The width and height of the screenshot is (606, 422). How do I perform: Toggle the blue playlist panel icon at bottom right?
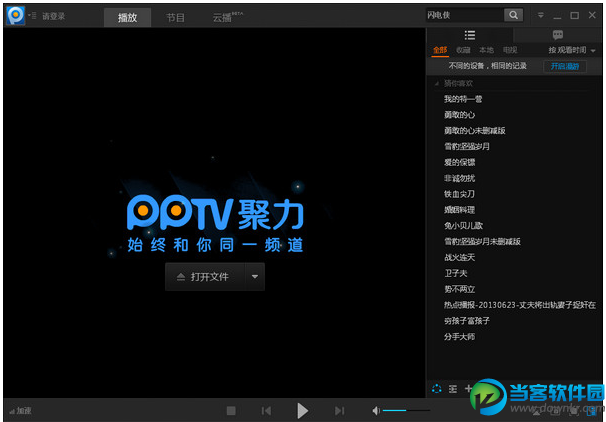[591, 413]
